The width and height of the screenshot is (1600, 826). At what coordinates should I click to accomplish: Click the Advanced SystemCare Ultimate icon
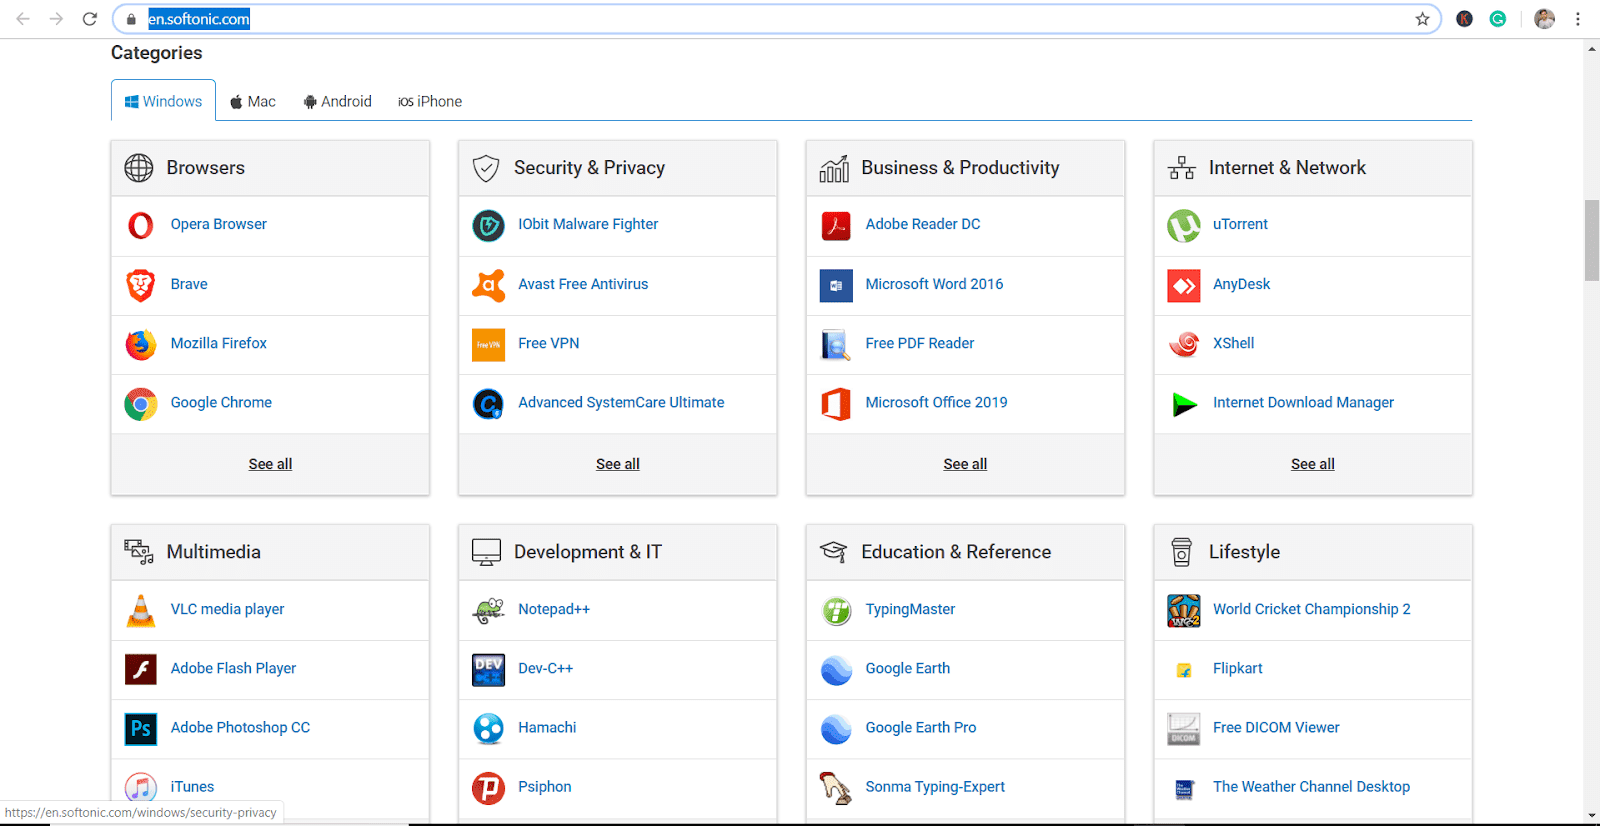point(488,403)
